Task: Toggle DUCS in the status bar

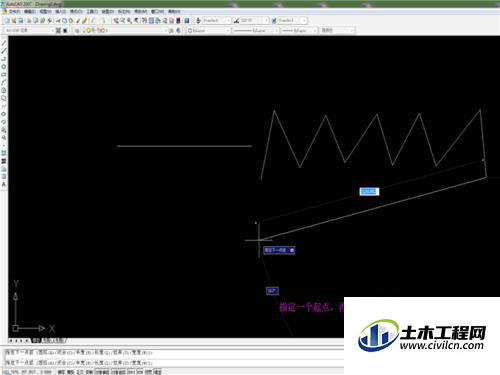Action: point(130,372)
